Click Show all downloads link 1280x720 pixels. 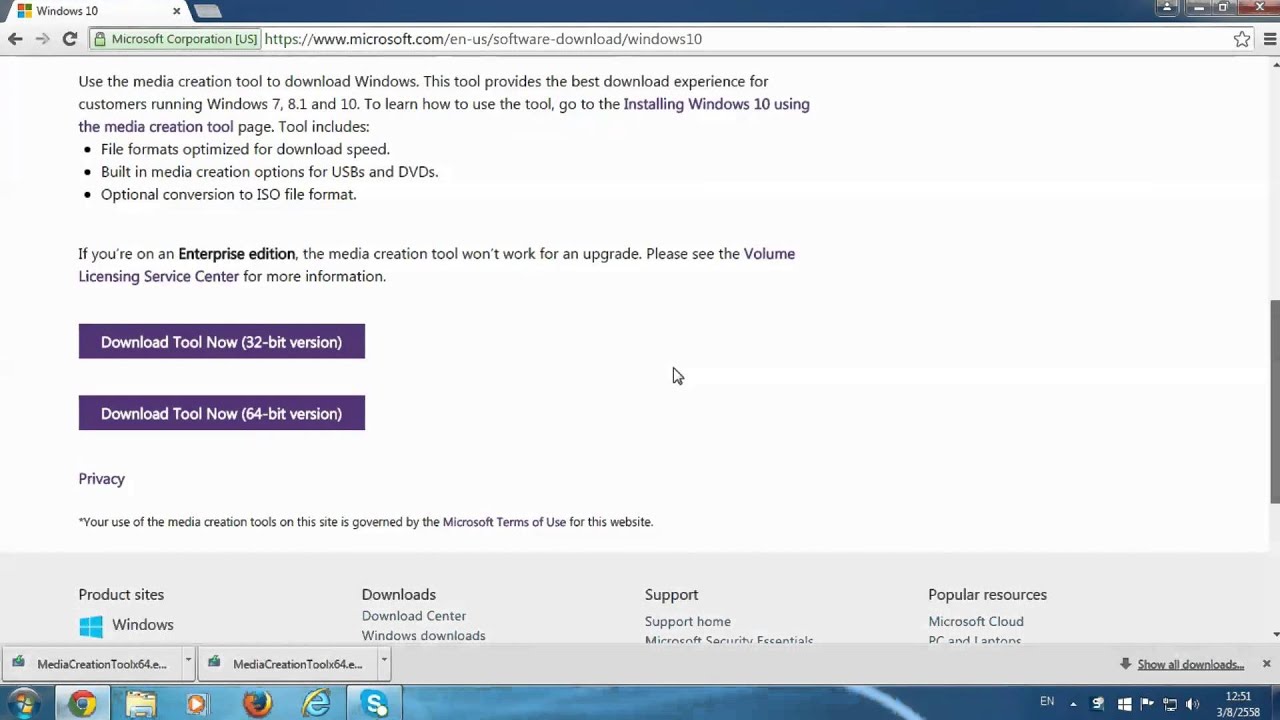[1190, 664]
